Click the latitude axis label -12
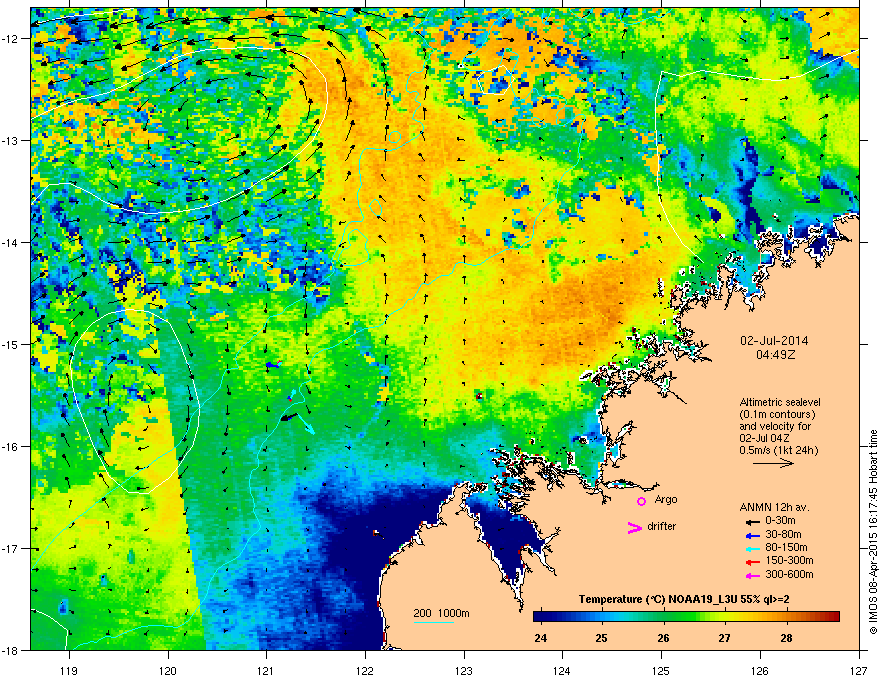This screenshot has width=880, height=680. 10,39
